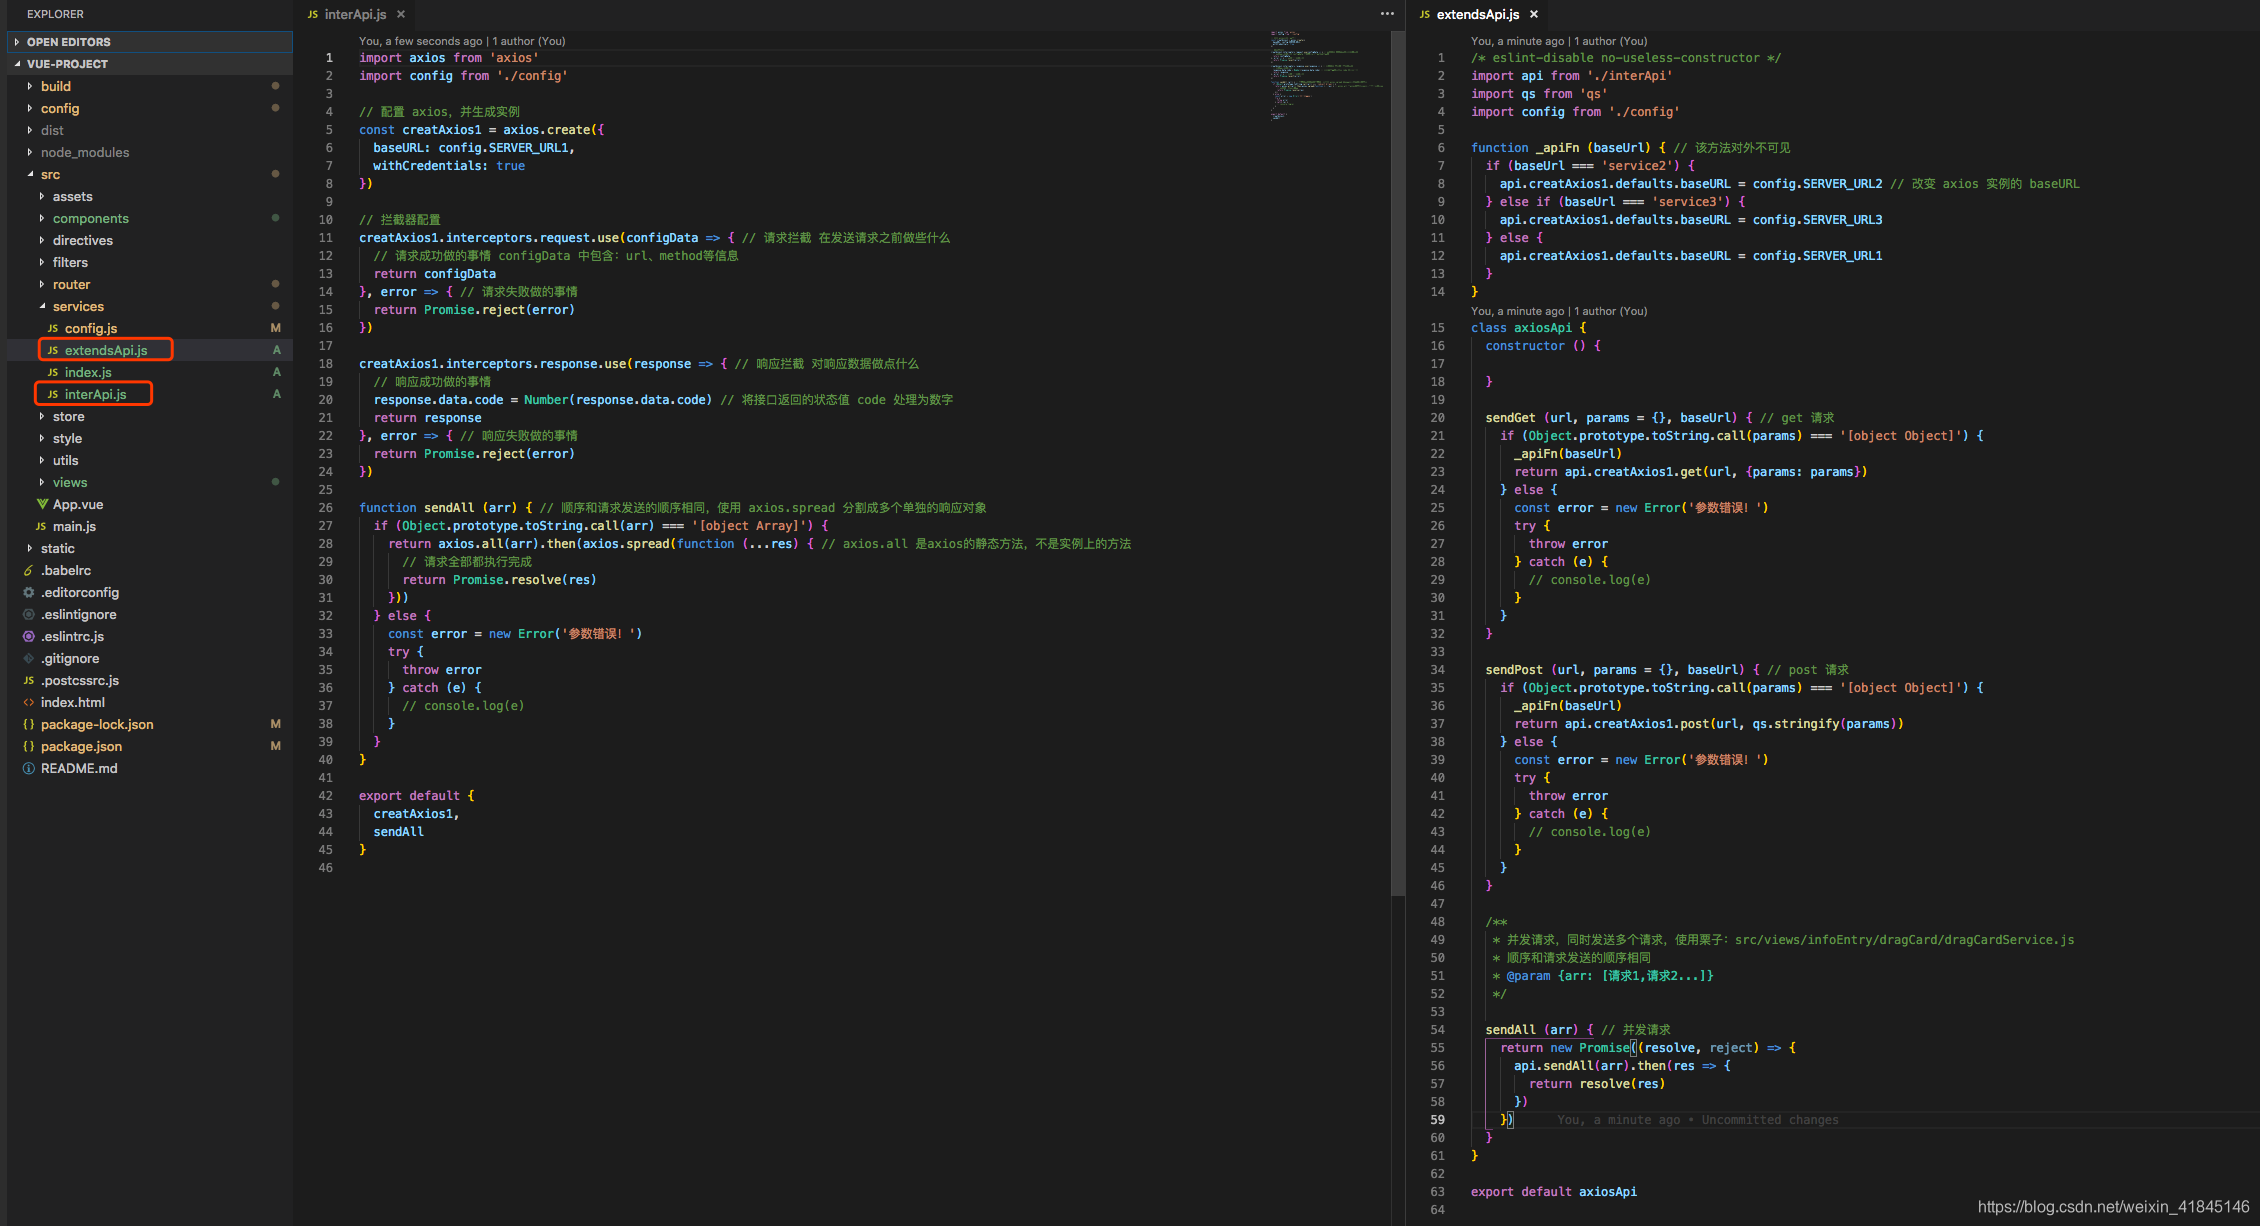Open the .eslintrc.js config file
The width and height of the screenshot is (2260, 1226).
[x=72, y=636]
